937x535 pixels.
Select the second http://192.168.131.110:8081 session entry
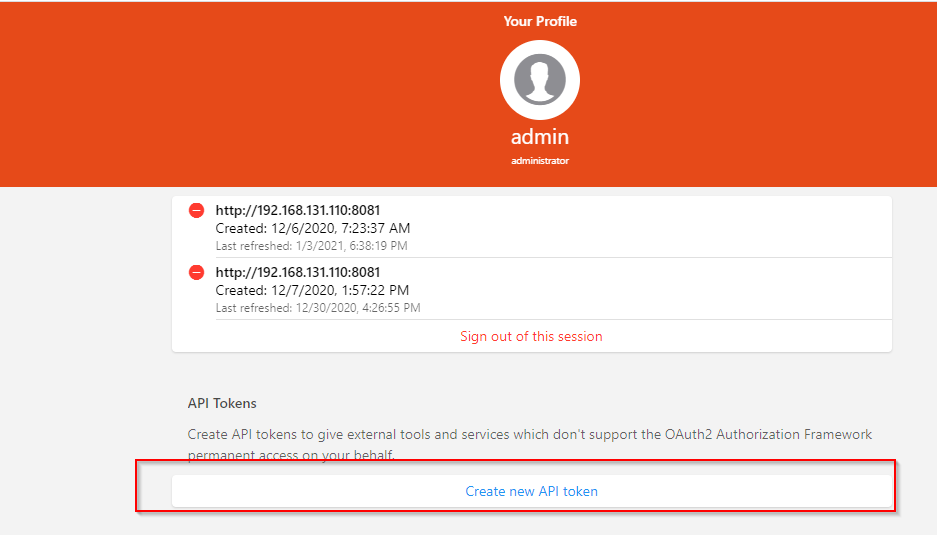click(x=298, y=272)
